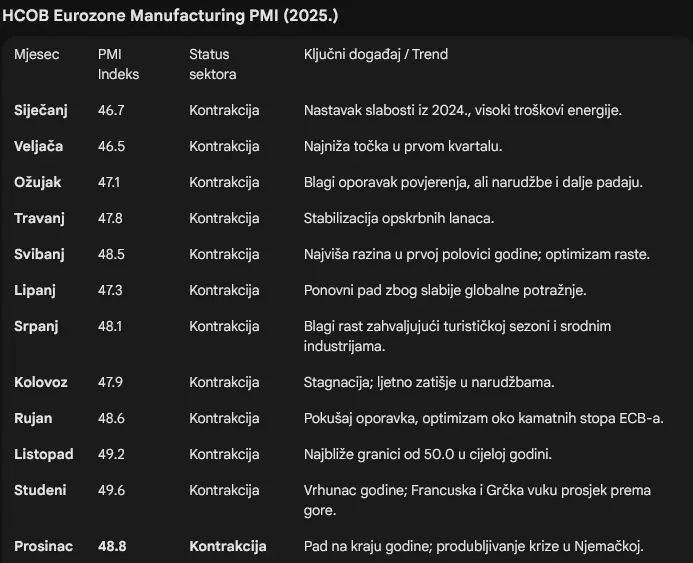
Task: Click the "Rujan" month cell
Action: (33, 418)
